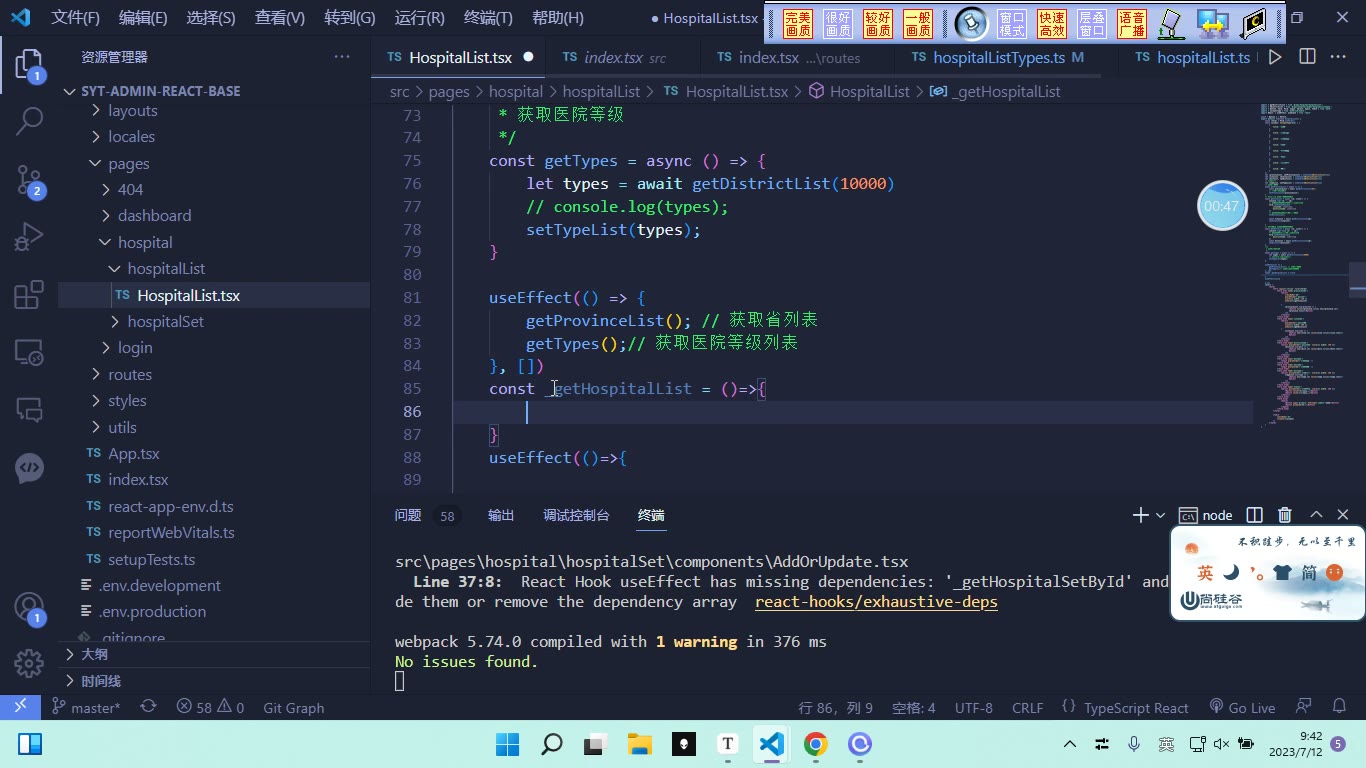The image size is (1366, 768).
Task: Open the Manage gear icon
Action: (x=29, y=663)
